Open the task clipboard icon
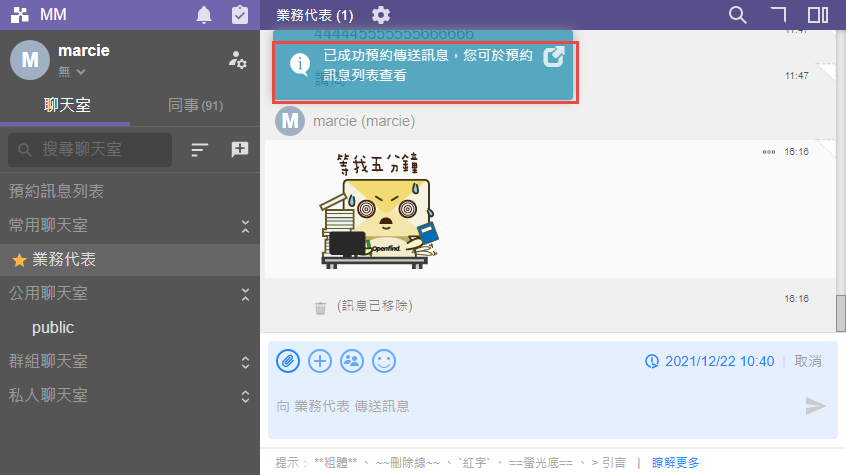 (x=240, y=15)
